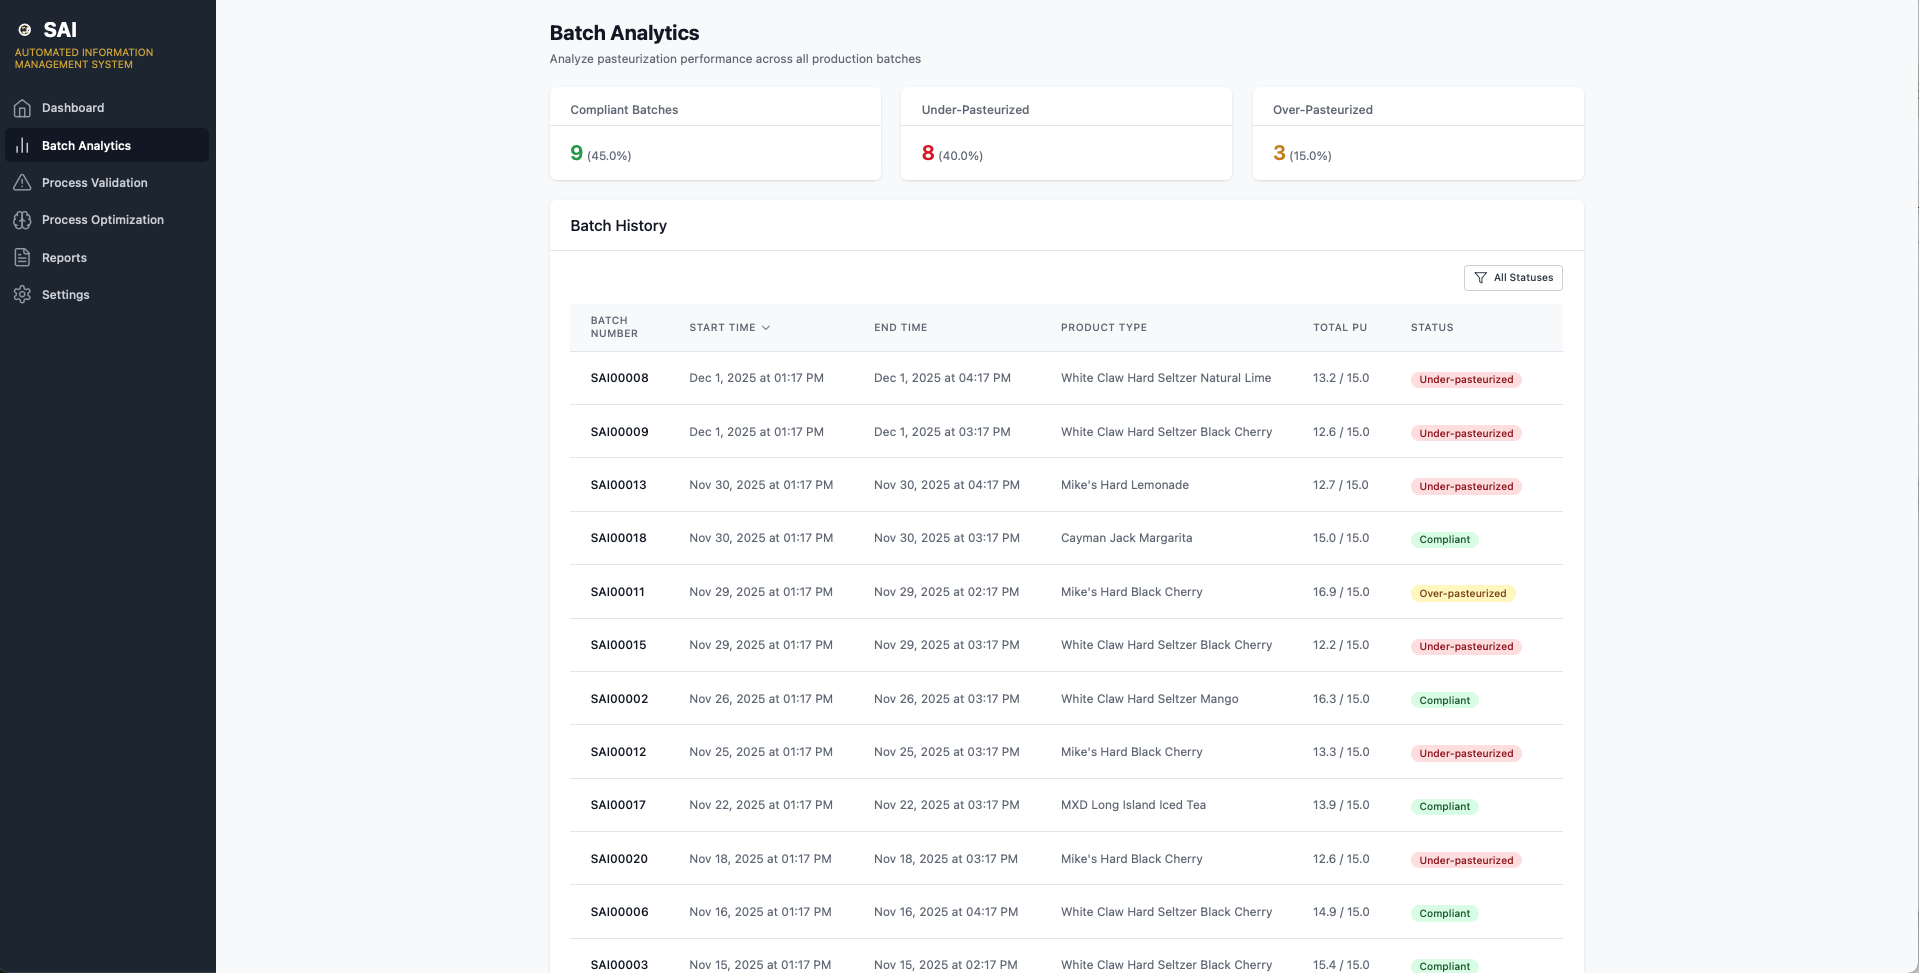This screenshot has width=1919, height=973.
Task: Click the Batch Analytics bar chart icon
Action: tap(22, 145)
